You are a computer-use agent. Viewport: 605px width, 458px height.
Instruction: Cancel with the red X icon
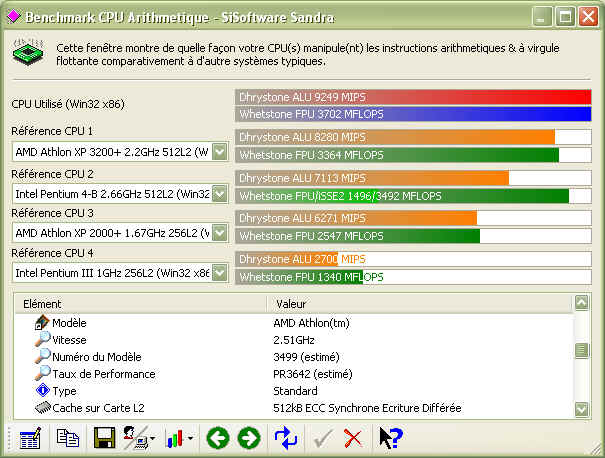[353, 439]
